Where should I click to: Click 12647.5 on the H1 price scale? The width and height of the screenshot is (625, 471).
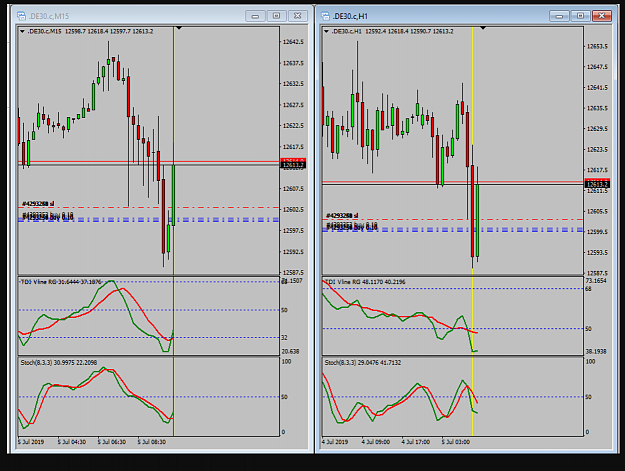click(597, 67)
